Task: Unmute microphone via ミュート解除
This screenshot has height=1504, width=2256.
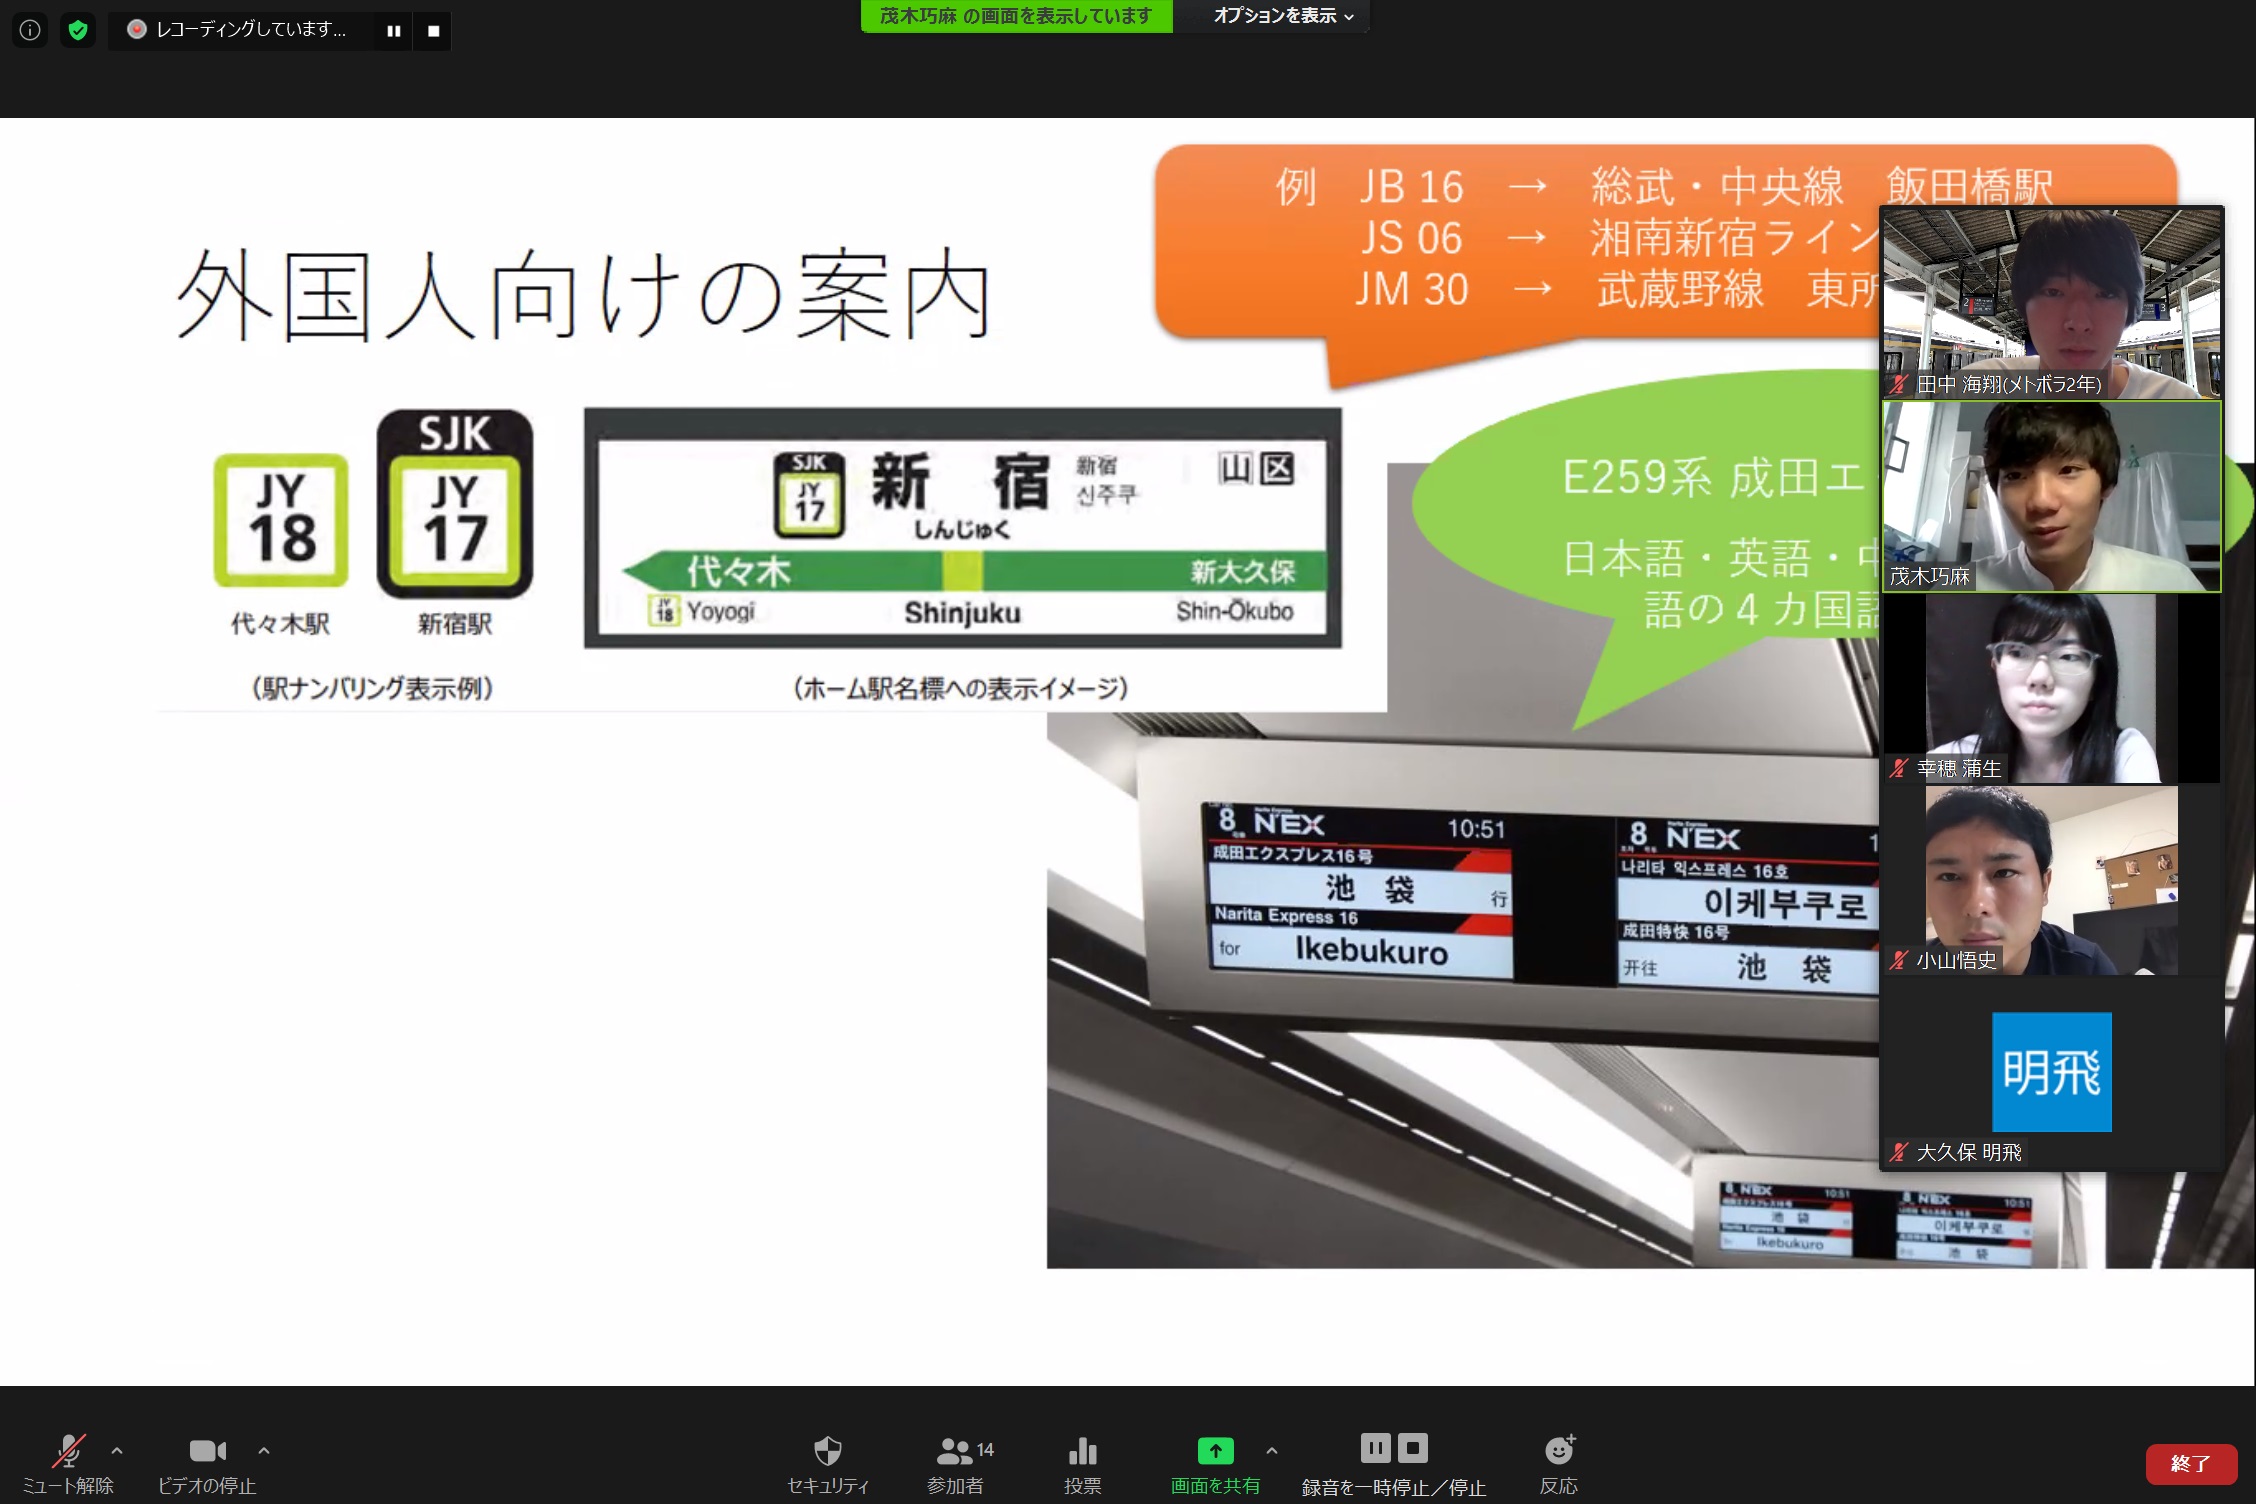Action: click(x=68, y=1464)
